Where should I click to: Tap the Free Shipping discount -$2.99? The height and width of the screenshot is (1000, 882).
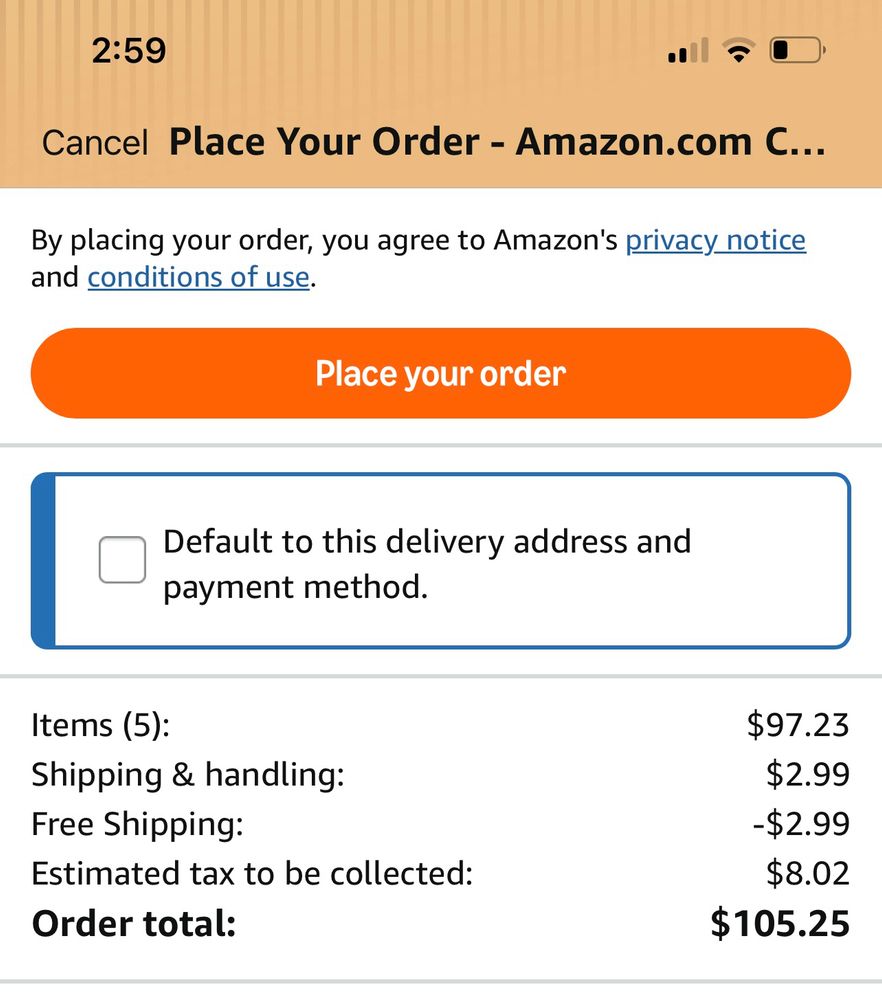point(802,824)
